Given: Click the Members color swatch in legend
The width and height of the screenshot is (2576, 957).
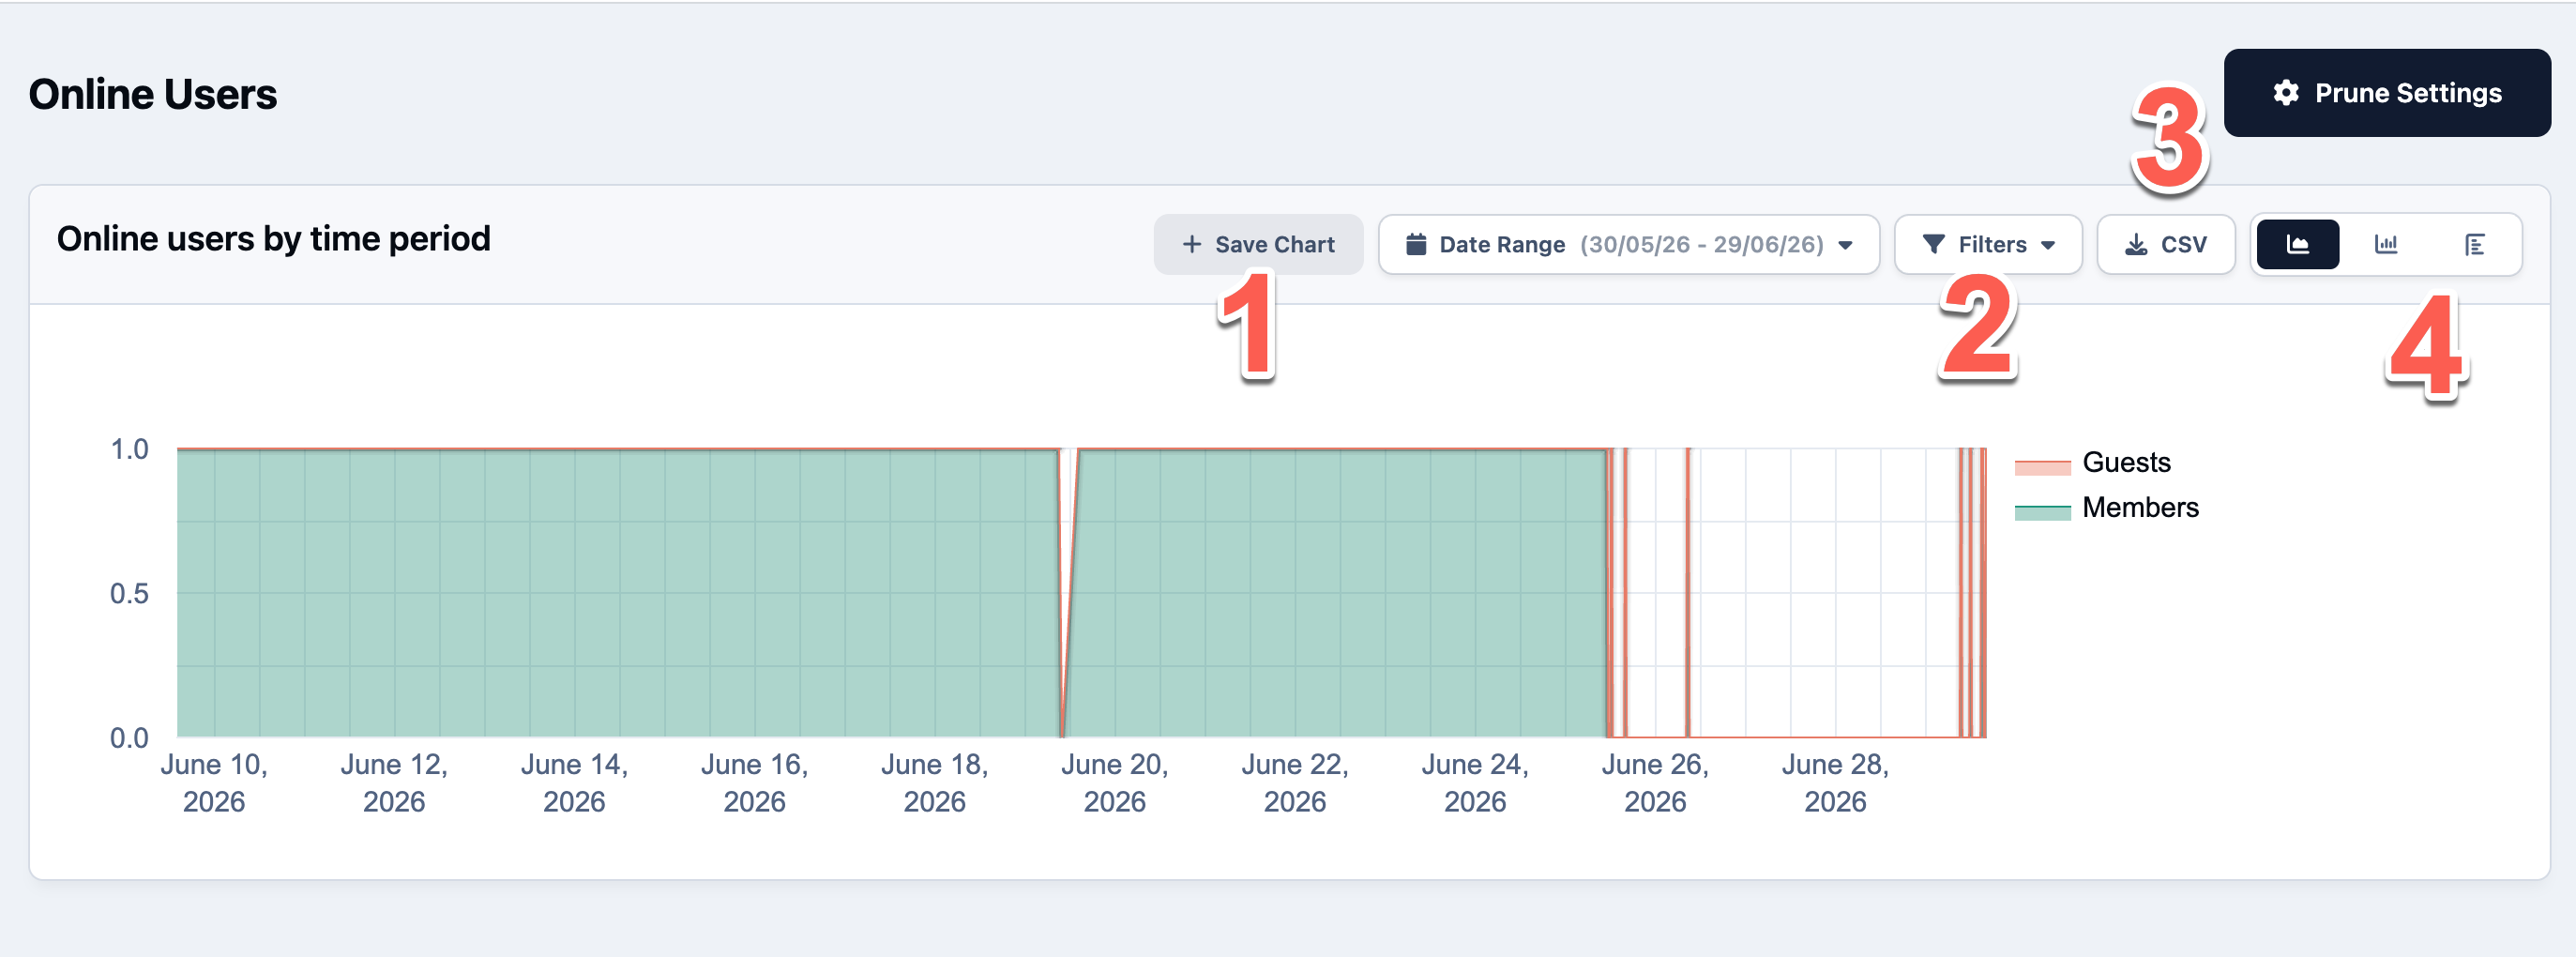Looking at the screenshot, I should click(x=2042, y=511).
